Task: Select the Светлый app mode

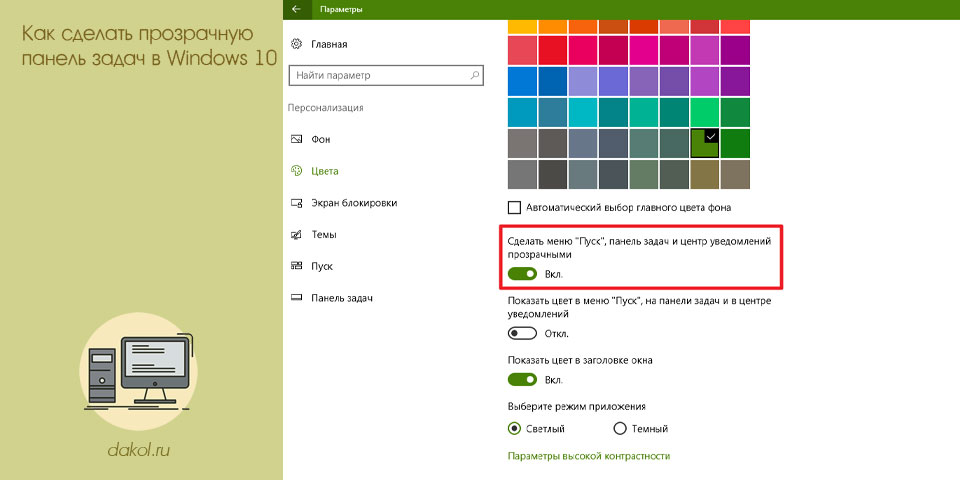Action: coord(514,429)
